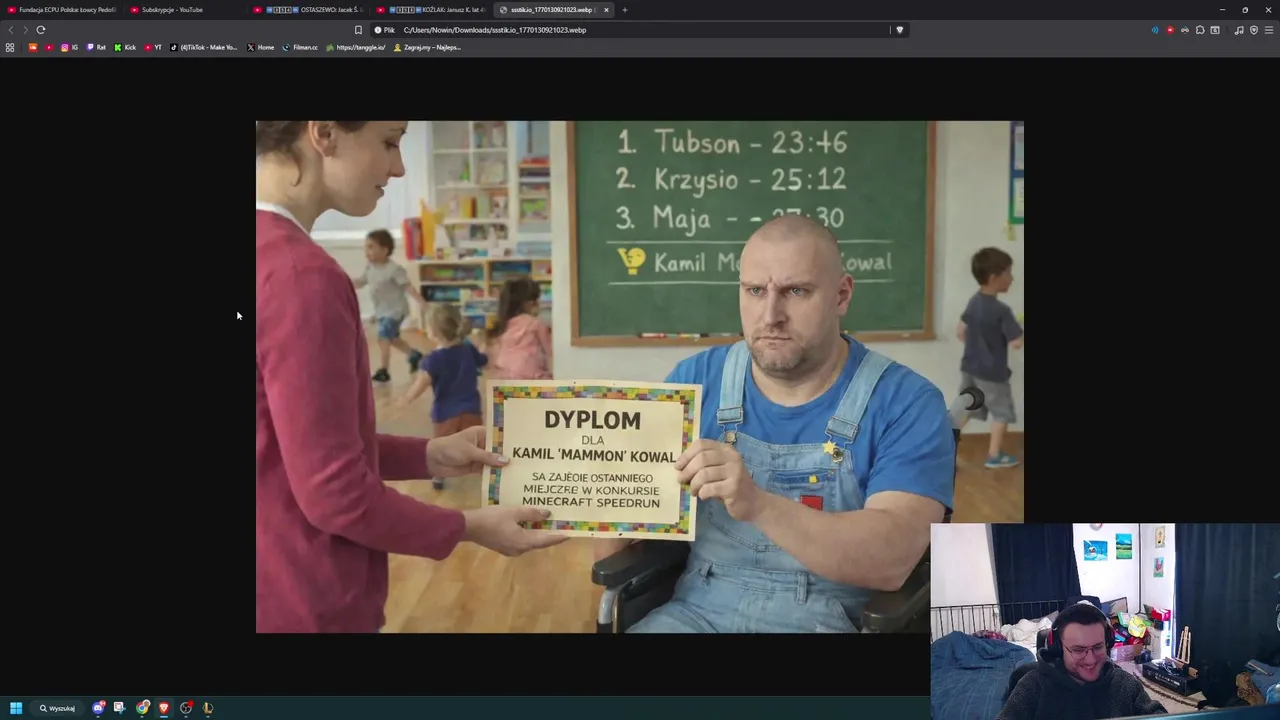This screenshot has width=1280, height=720.
Task: Click the Wyszukaj taskbar search box
Action: (x=58, y=708)
